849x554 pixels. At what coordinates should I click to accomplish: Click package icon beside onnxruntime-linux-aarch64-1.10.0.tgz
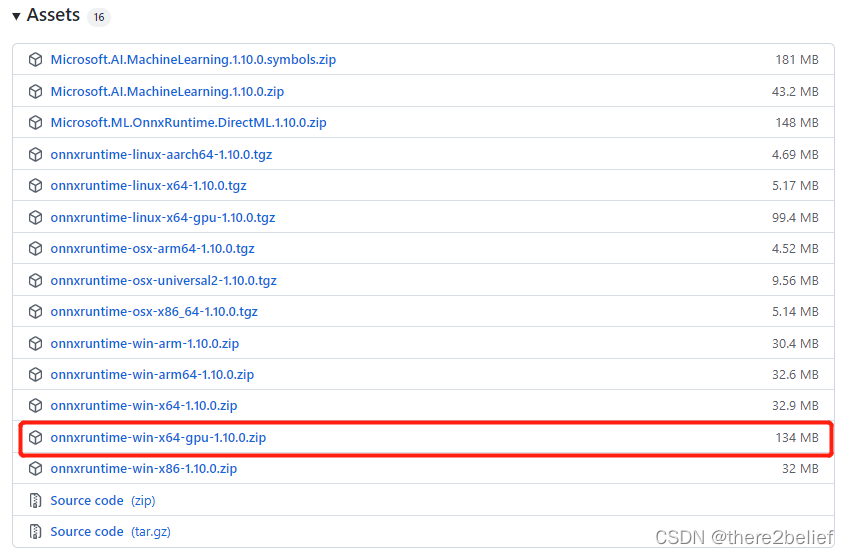(35, 155)
